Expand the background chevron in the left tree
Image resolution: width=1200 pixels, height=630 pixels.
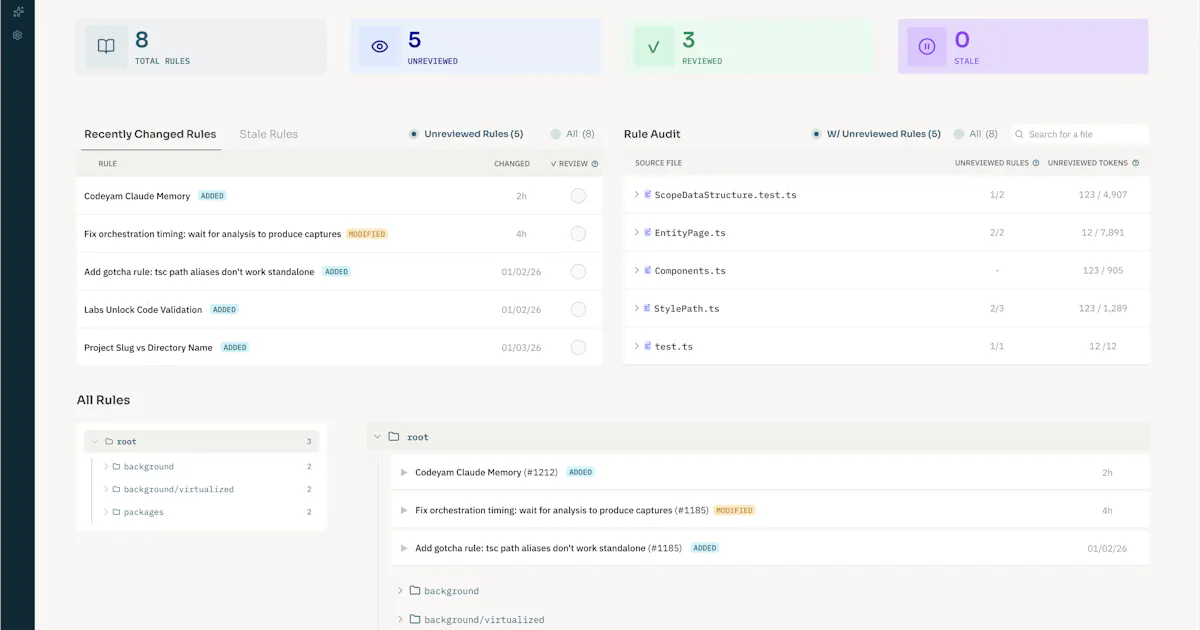pos(106,466)
